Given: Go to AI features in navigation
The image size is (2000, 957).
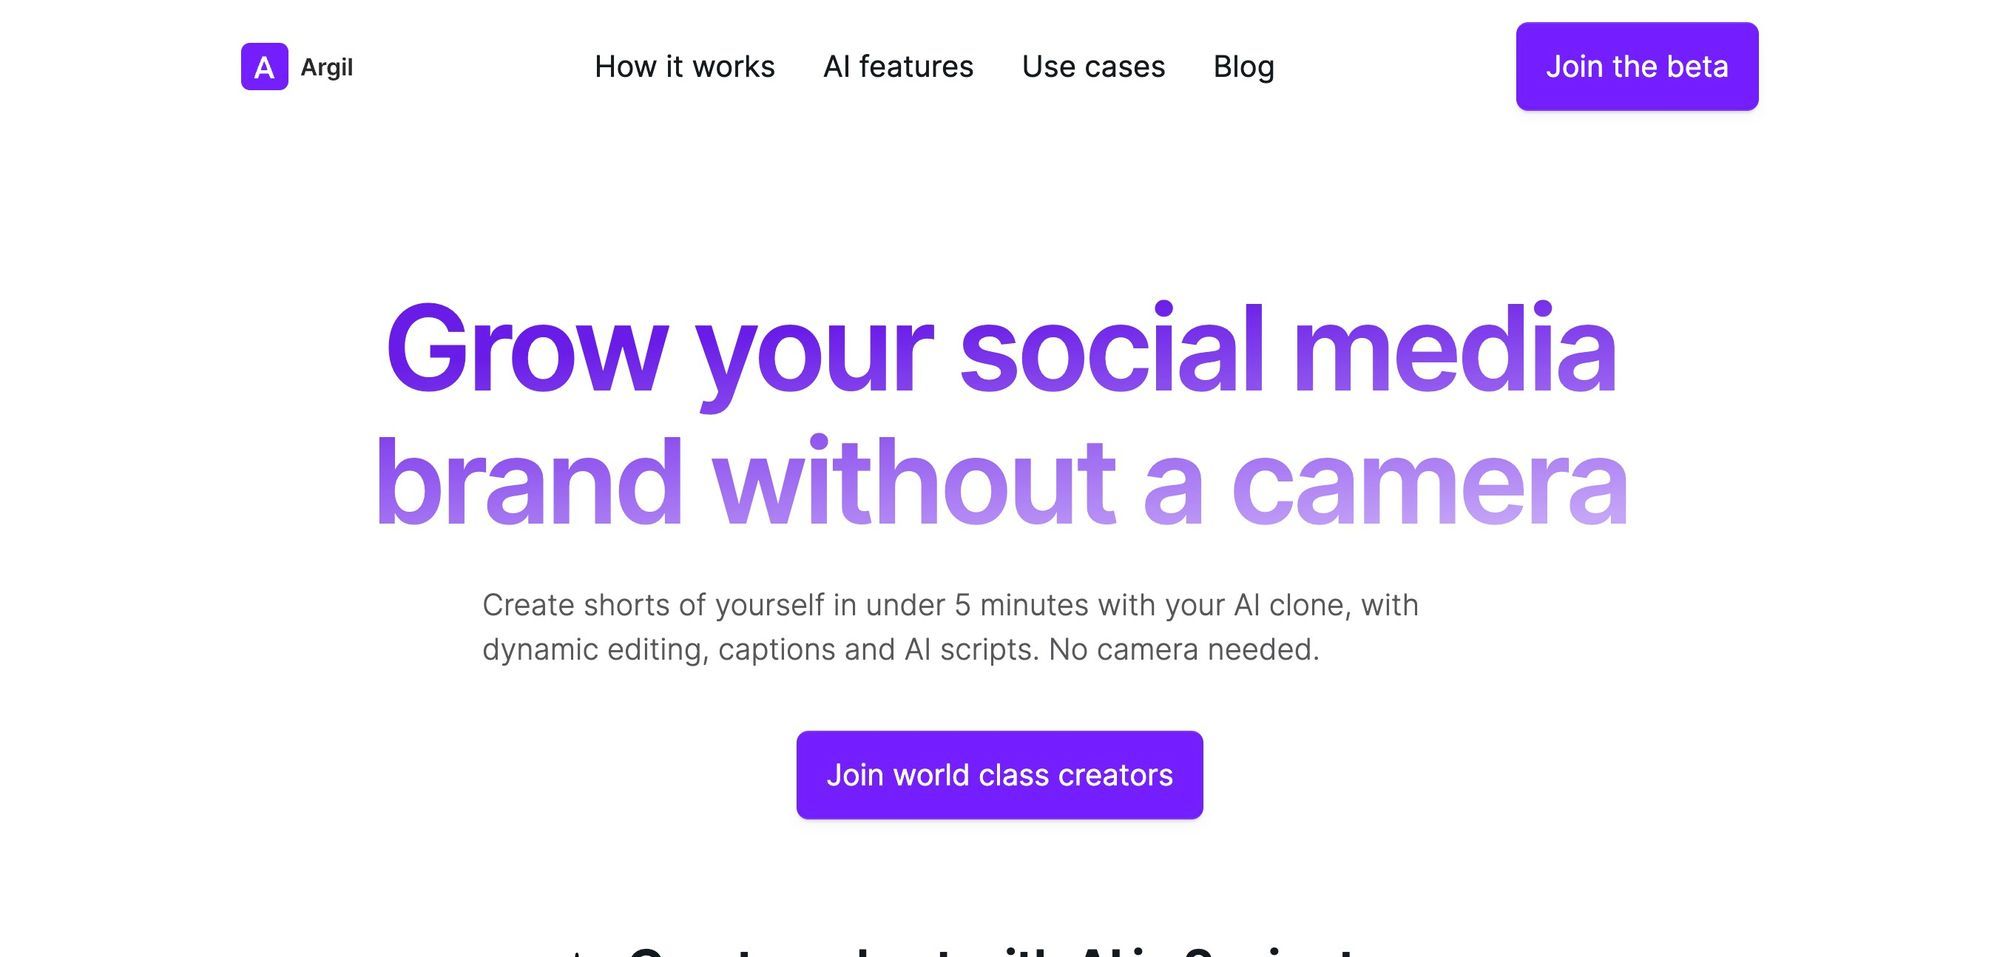Looking at the screenshot, I should click(898, 67).
